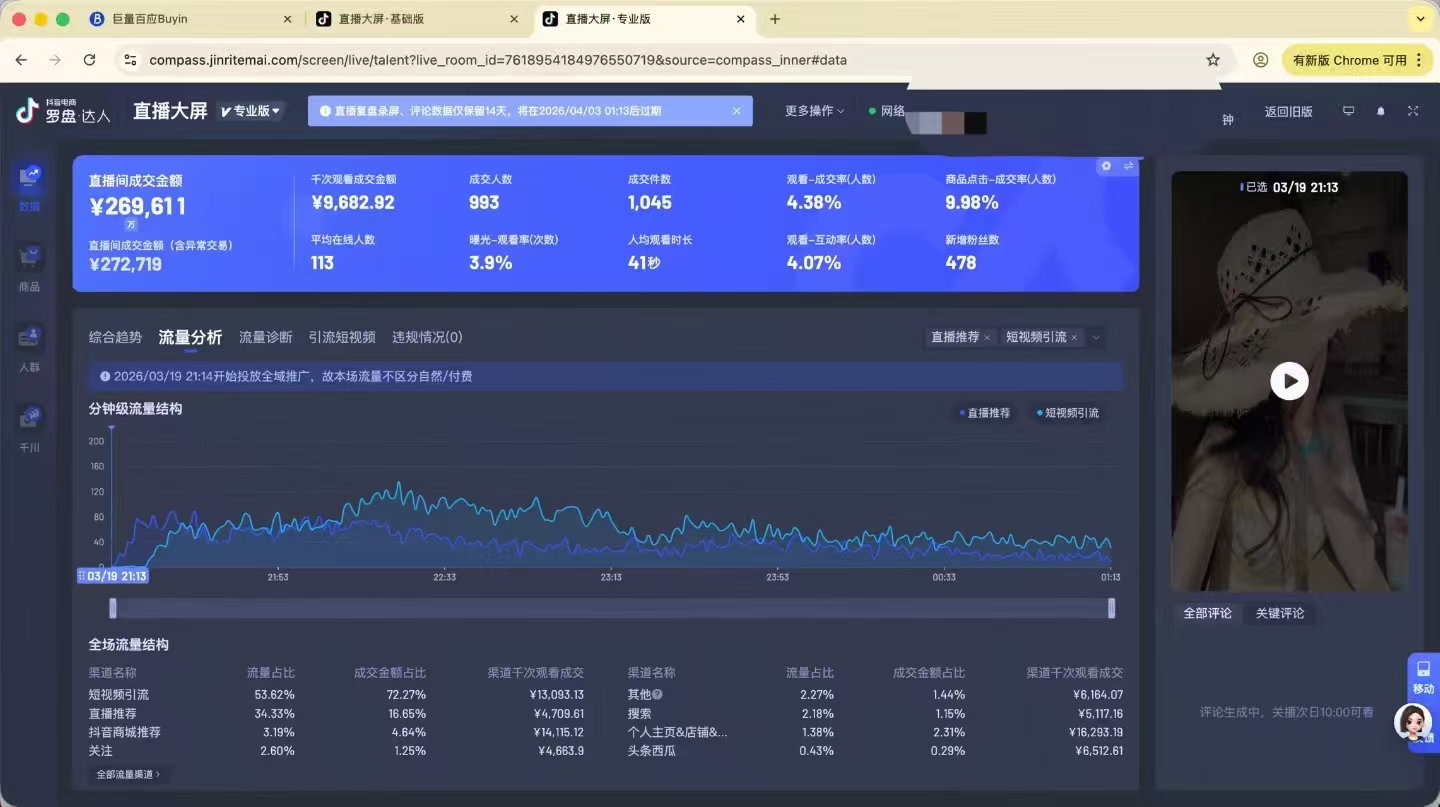The width and height of the screenshot is (1440, 807).
Task: Click the 返回旧版 link
Action: pos(1288,112)
